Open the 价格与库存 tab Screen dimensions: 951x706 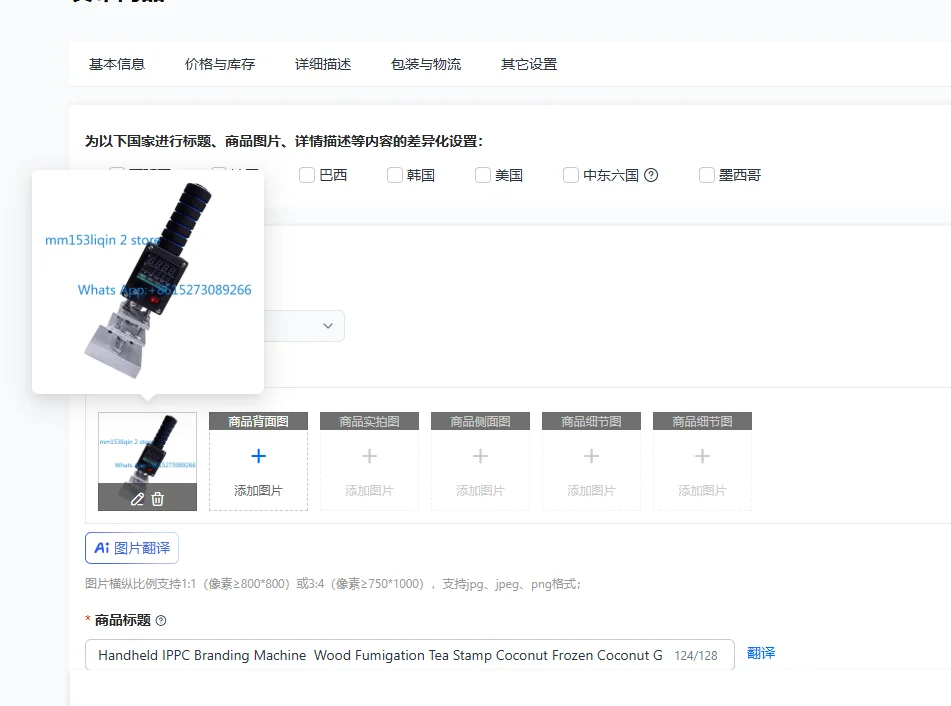click(220, 64)
